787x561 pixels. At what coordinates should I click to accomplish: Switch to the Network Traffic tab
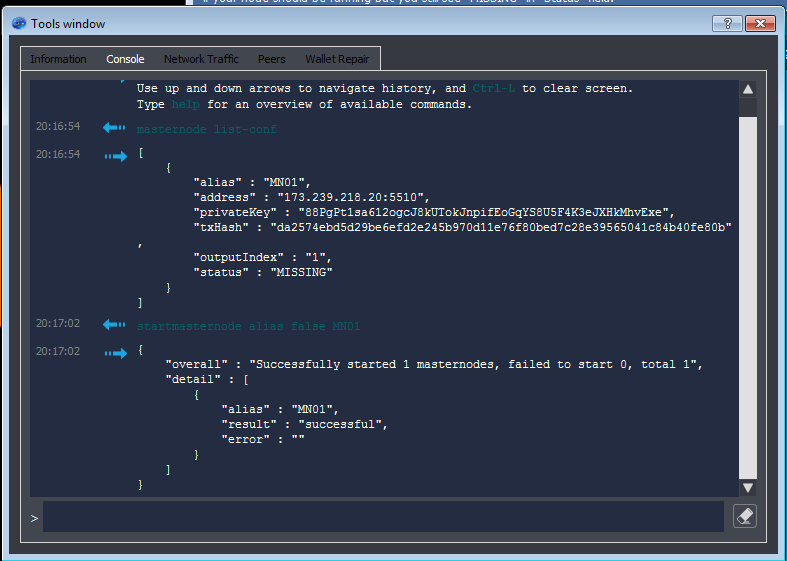pyautogui.click(x=201, y=59)
